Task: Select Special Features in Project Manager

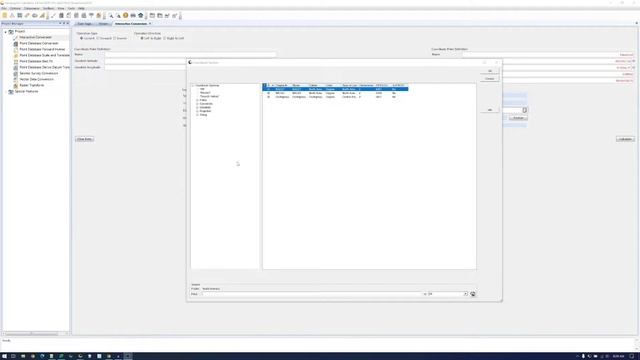Action: (x=27, y=91)
